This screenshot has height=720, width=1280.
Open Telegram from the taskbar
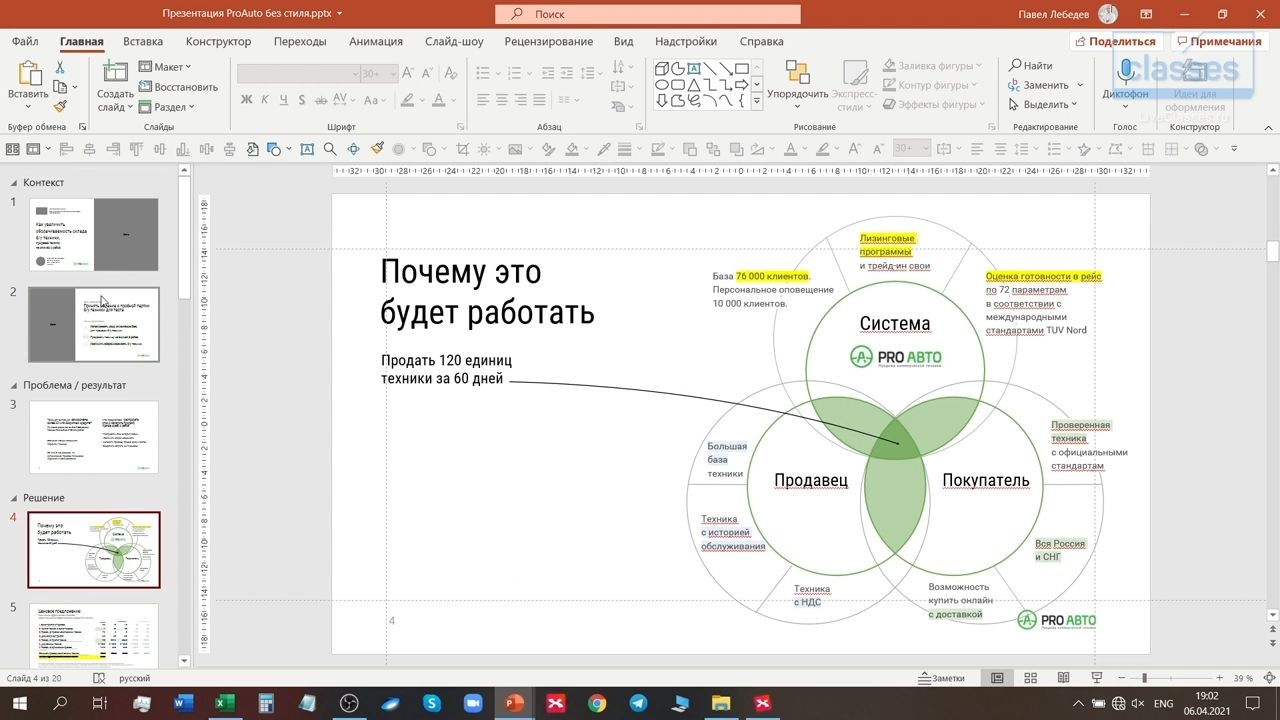(638, 704)
